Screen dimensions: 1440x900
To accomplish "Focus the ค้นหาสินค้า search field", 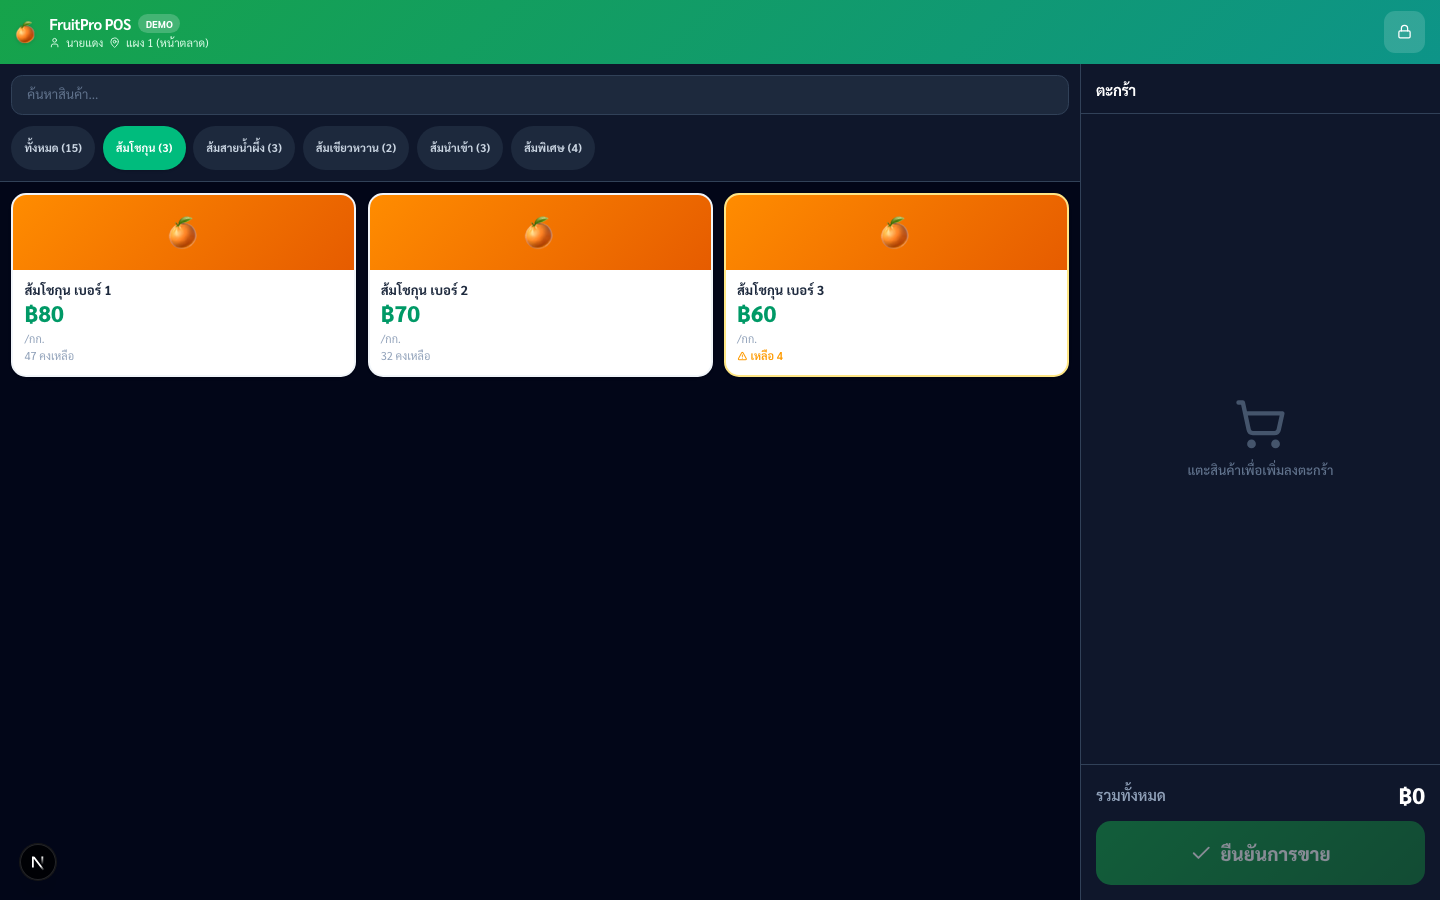I will (540, 95).
